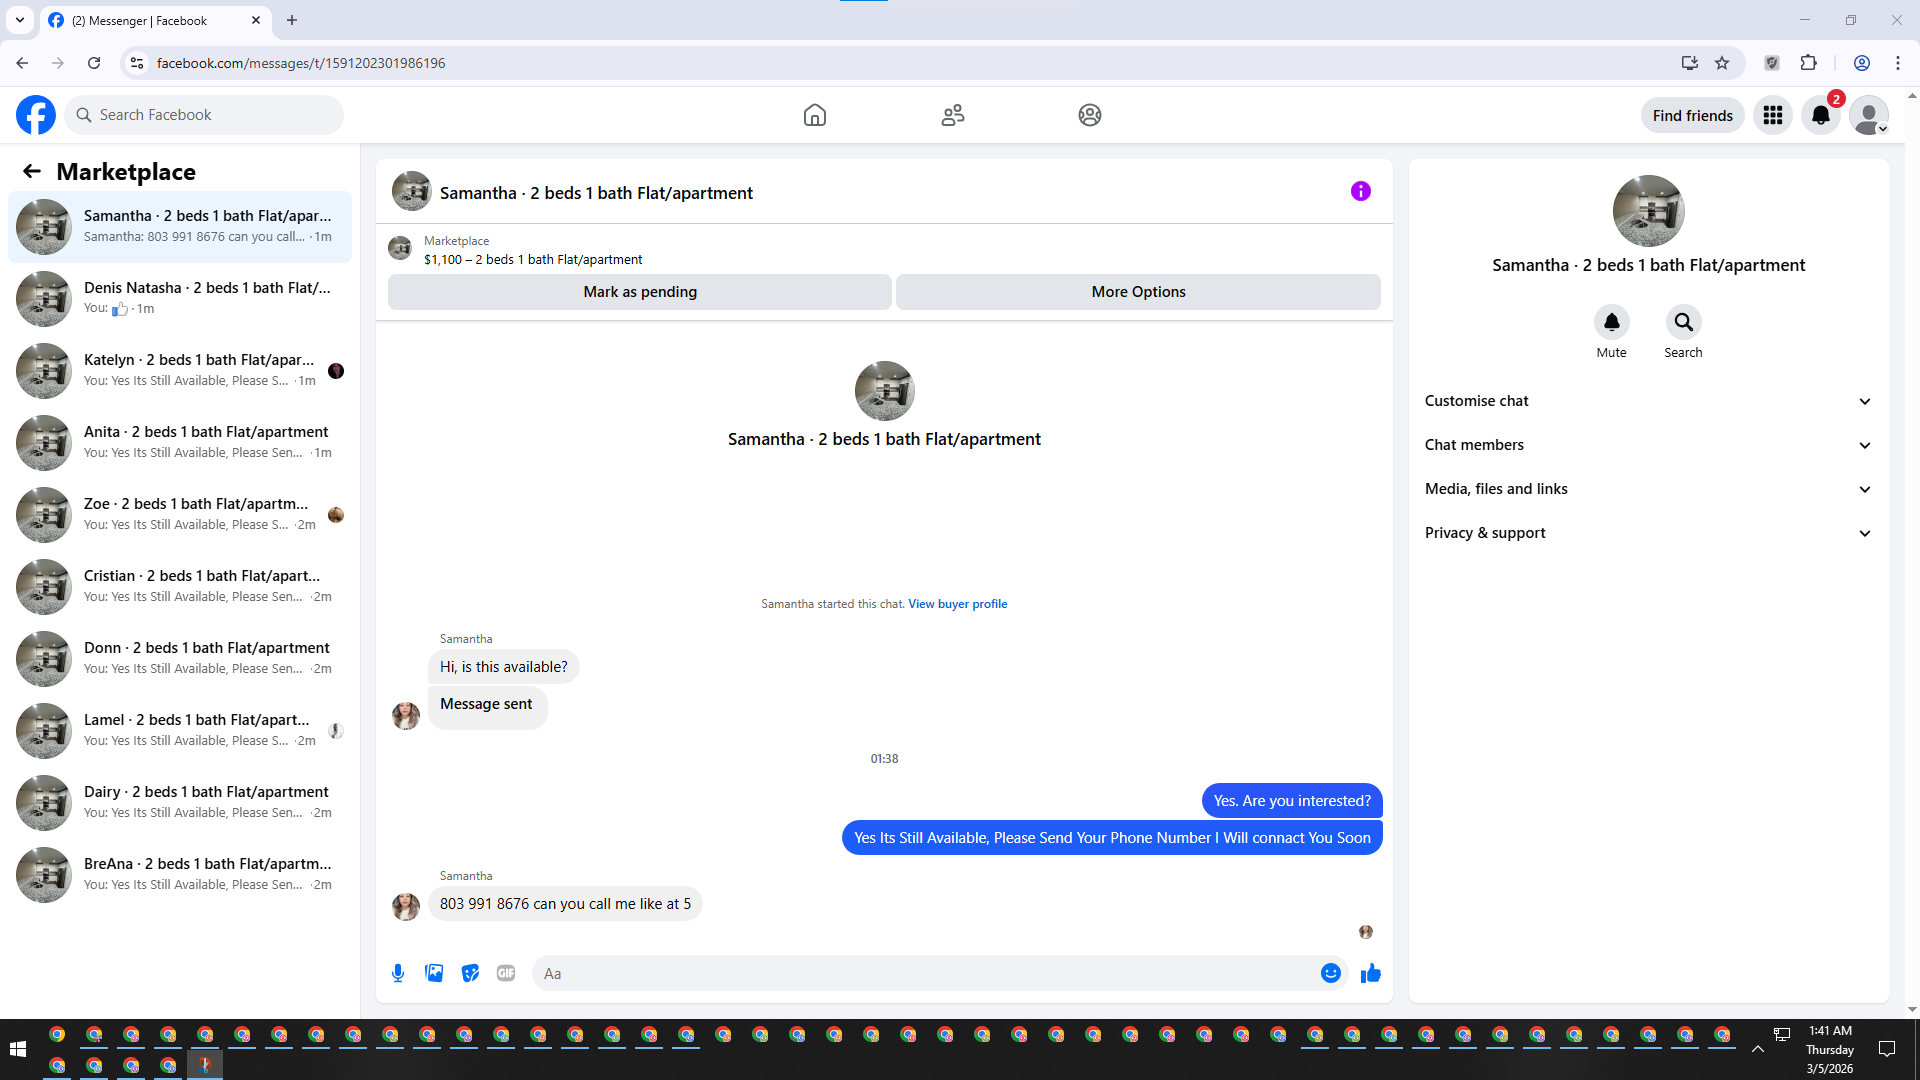Expand the Chat members section

[1649, 445]
